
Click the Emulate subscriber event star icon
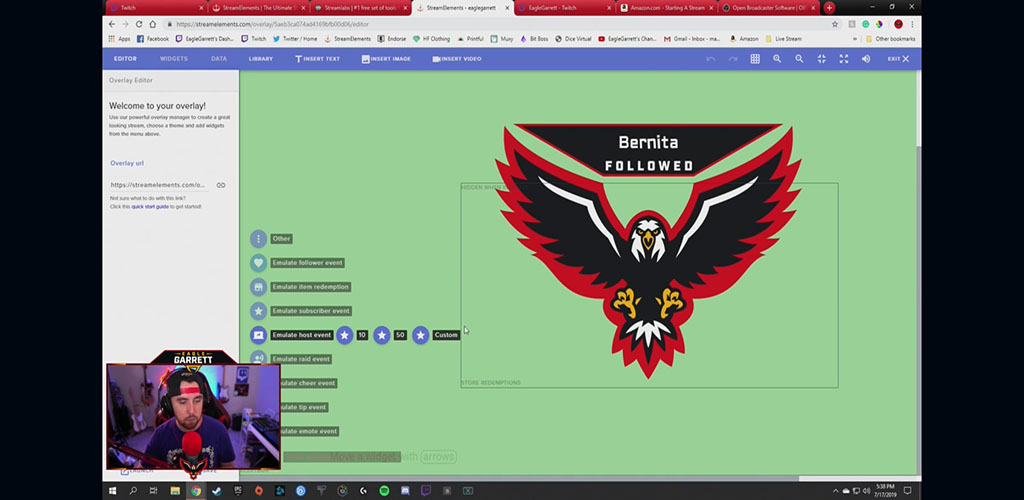point(259,311)
